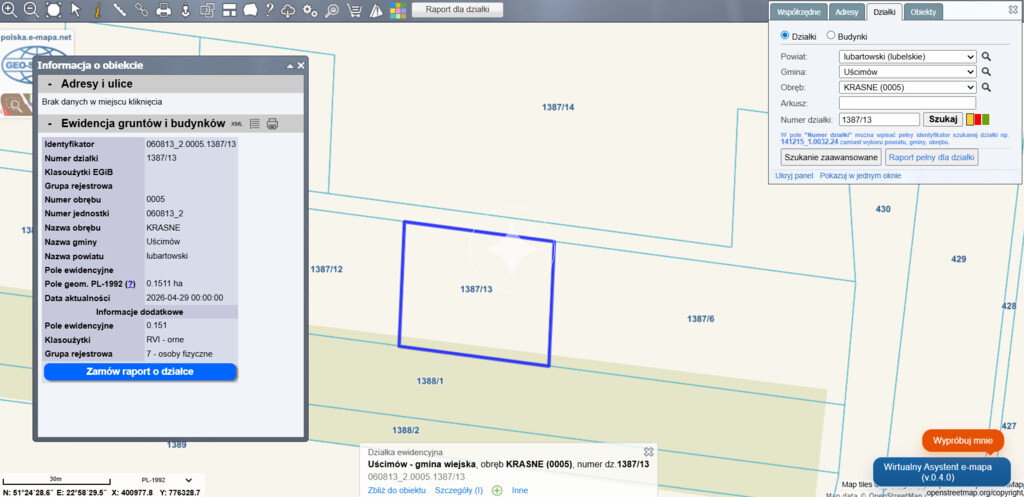The image size is (1024, 497).
Task: Click the XML export icon
Action: [x=237, y=124]
